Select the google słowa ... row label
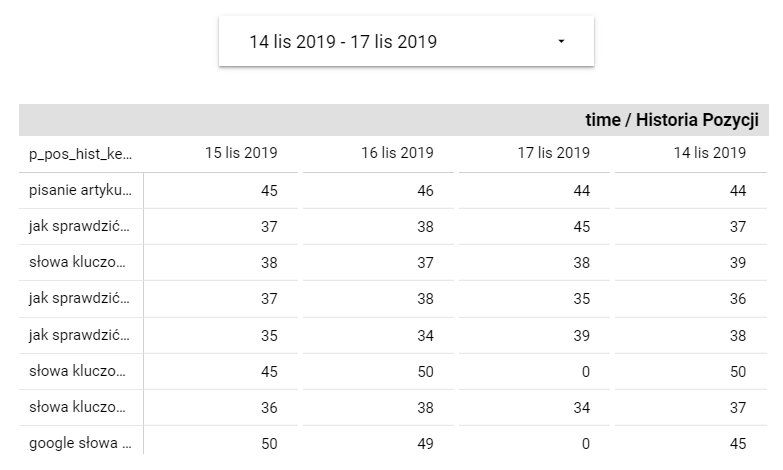This screenshot has width=783, height=470. coord(80,443)
